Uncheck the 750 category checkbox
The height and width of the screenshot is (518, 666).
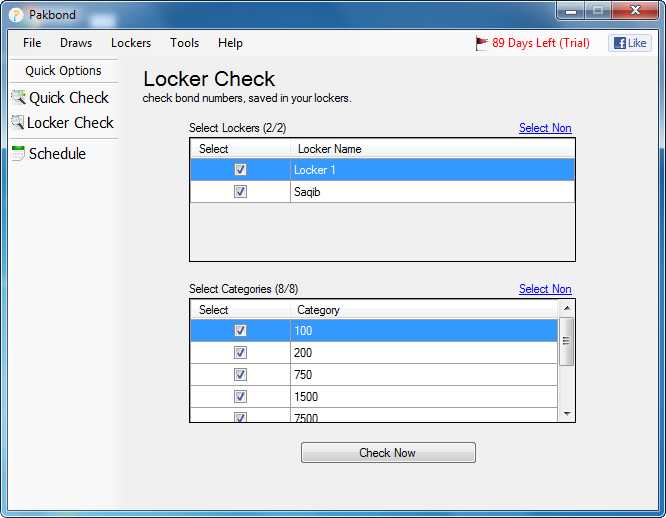point(240,375)
